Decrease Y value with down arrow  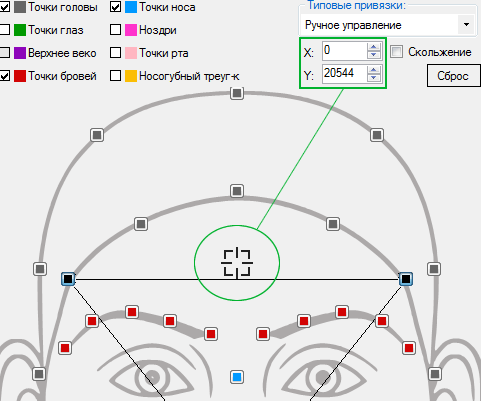(x=374, y=77)
